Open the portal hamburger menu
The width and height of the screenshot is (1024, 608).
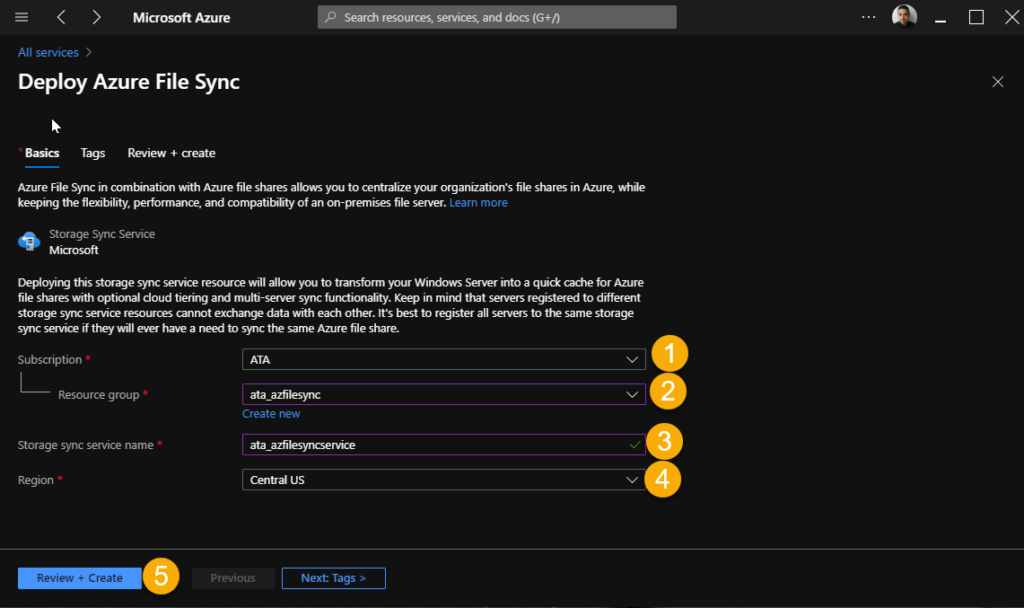21,16
